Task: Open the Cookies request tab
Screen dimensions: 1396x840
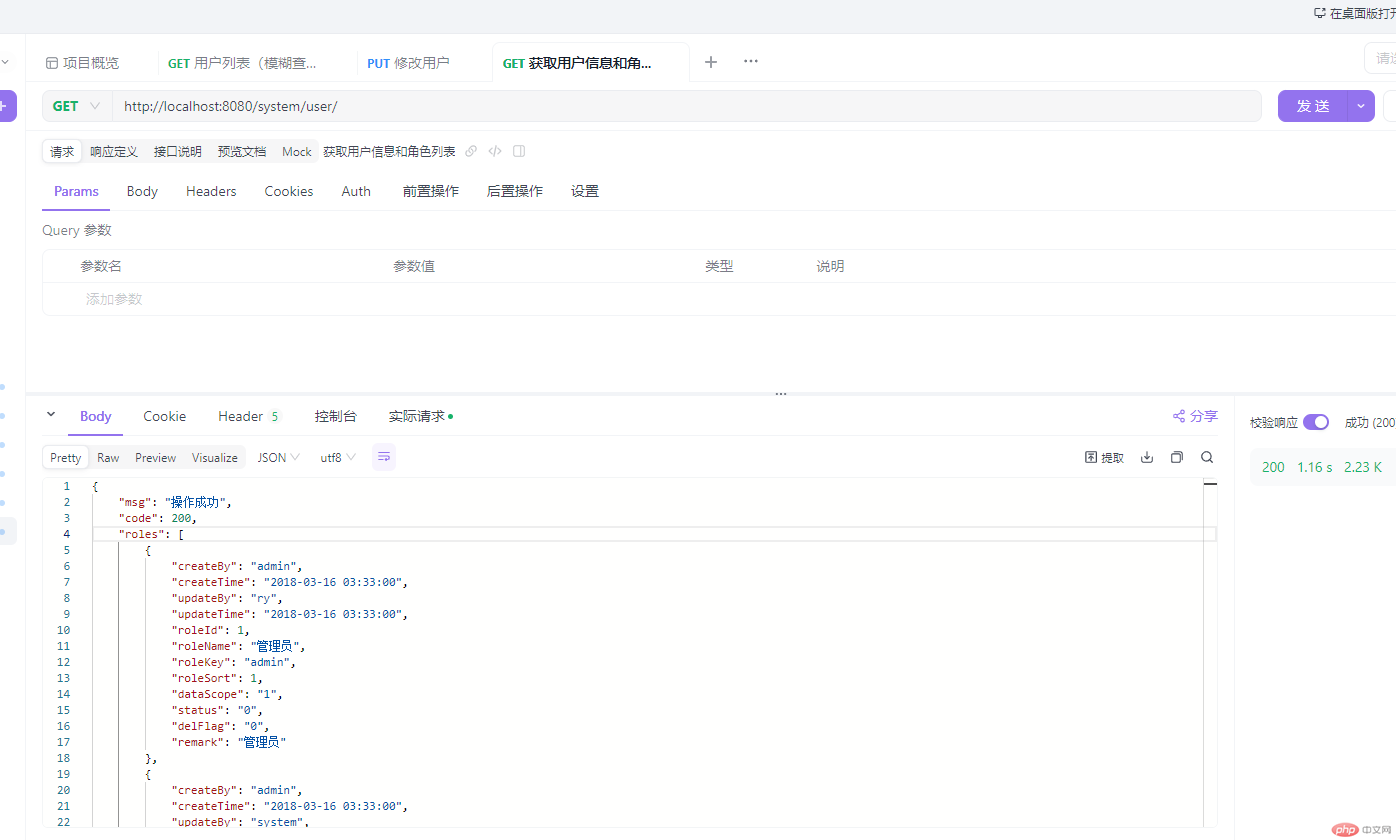Action: coord(289,191)
